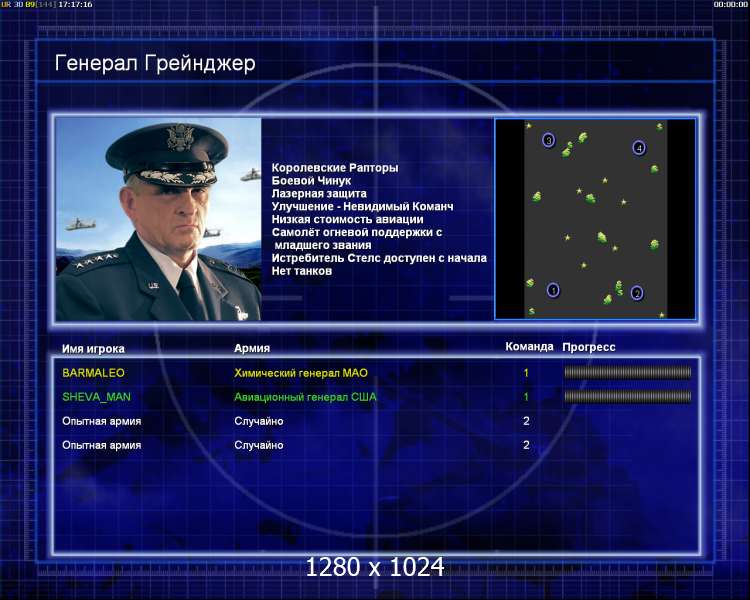The width and height of the screenshot is (750, 600).
Task: Select the 'Нет танков' line
Action: (302, 271)
